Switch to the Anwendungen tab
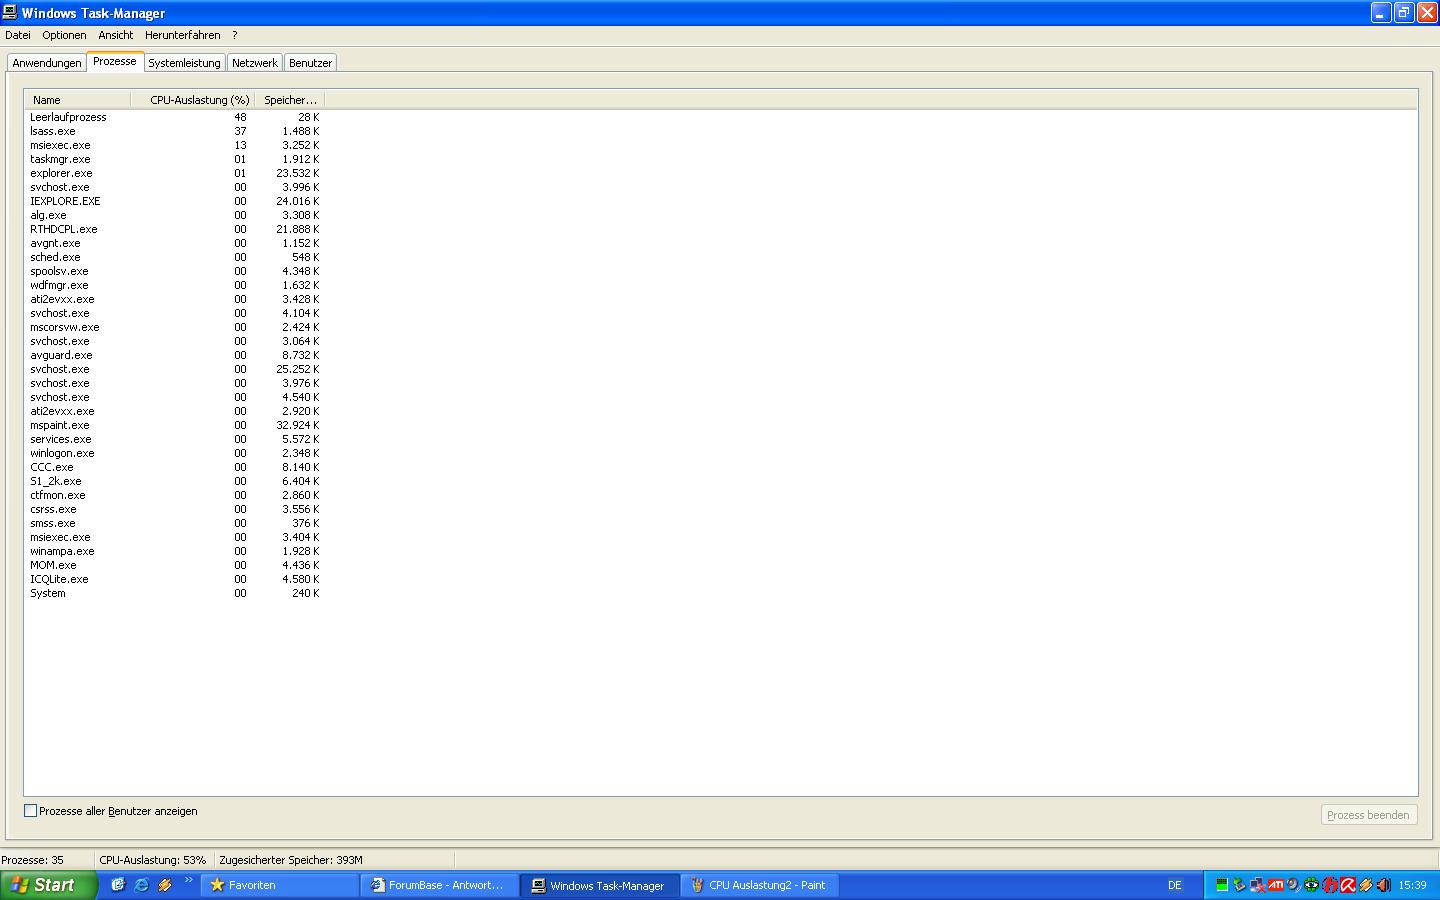The height and width of the screenshot is (900, 1440). [x=47, y=63]
